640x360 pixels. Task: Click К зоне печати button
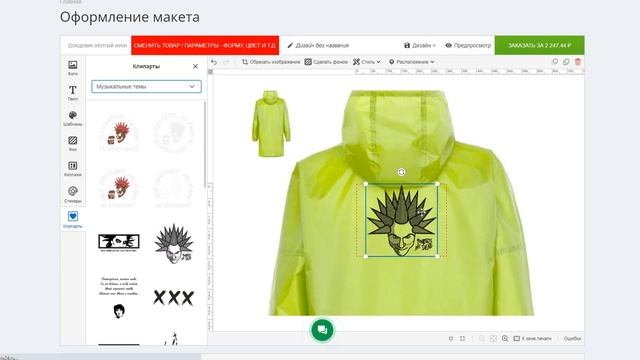532,338
